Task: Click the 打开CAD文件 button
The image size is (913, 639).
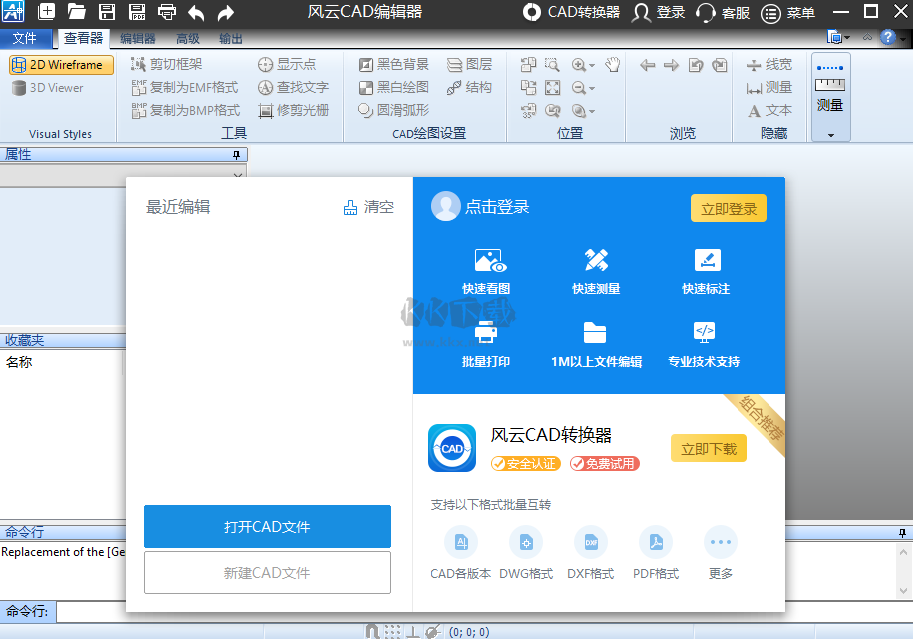Action: 267,527
